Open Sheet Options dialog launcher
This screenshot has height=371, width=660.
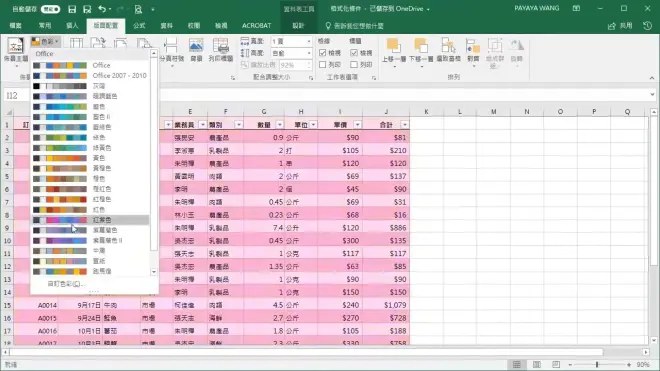(x=374, y=78)
